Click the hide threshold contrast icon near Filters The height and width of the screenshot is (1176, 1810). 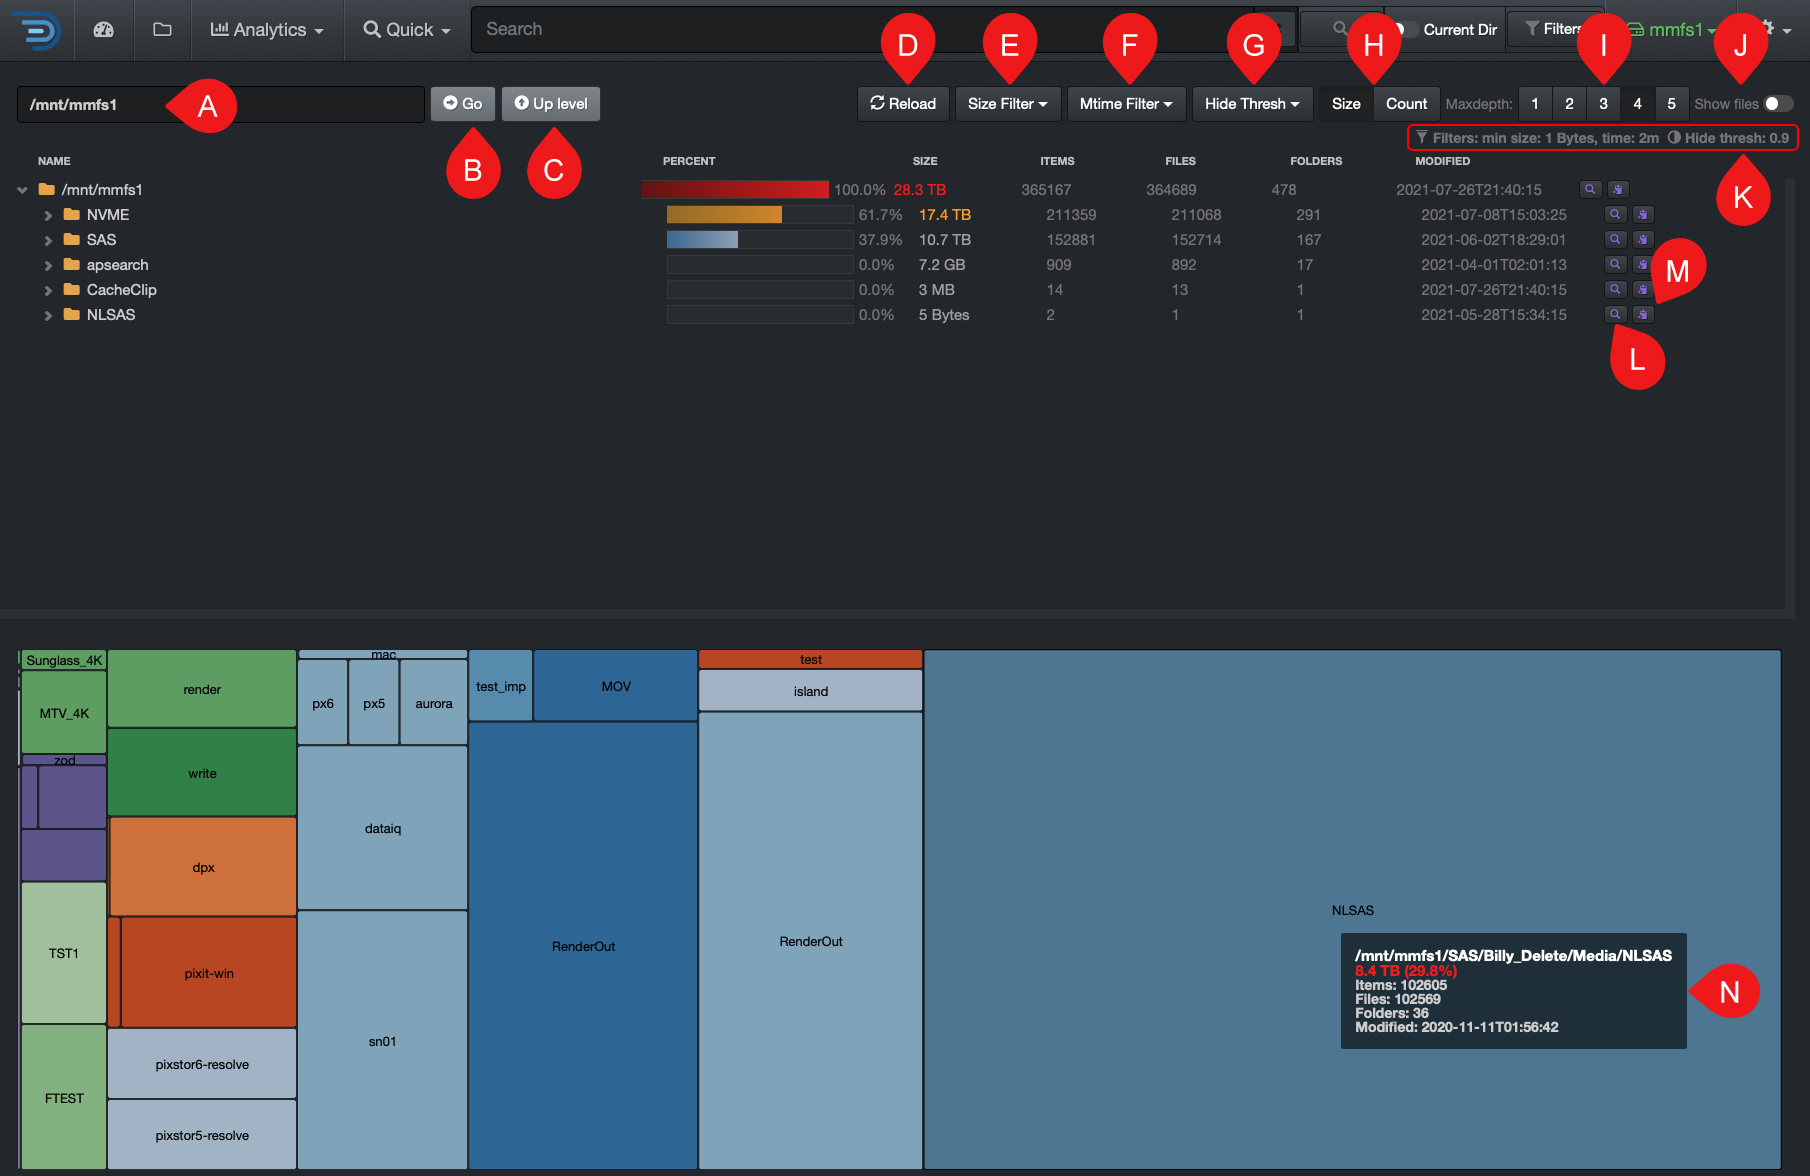click(x=1676, y=138)
